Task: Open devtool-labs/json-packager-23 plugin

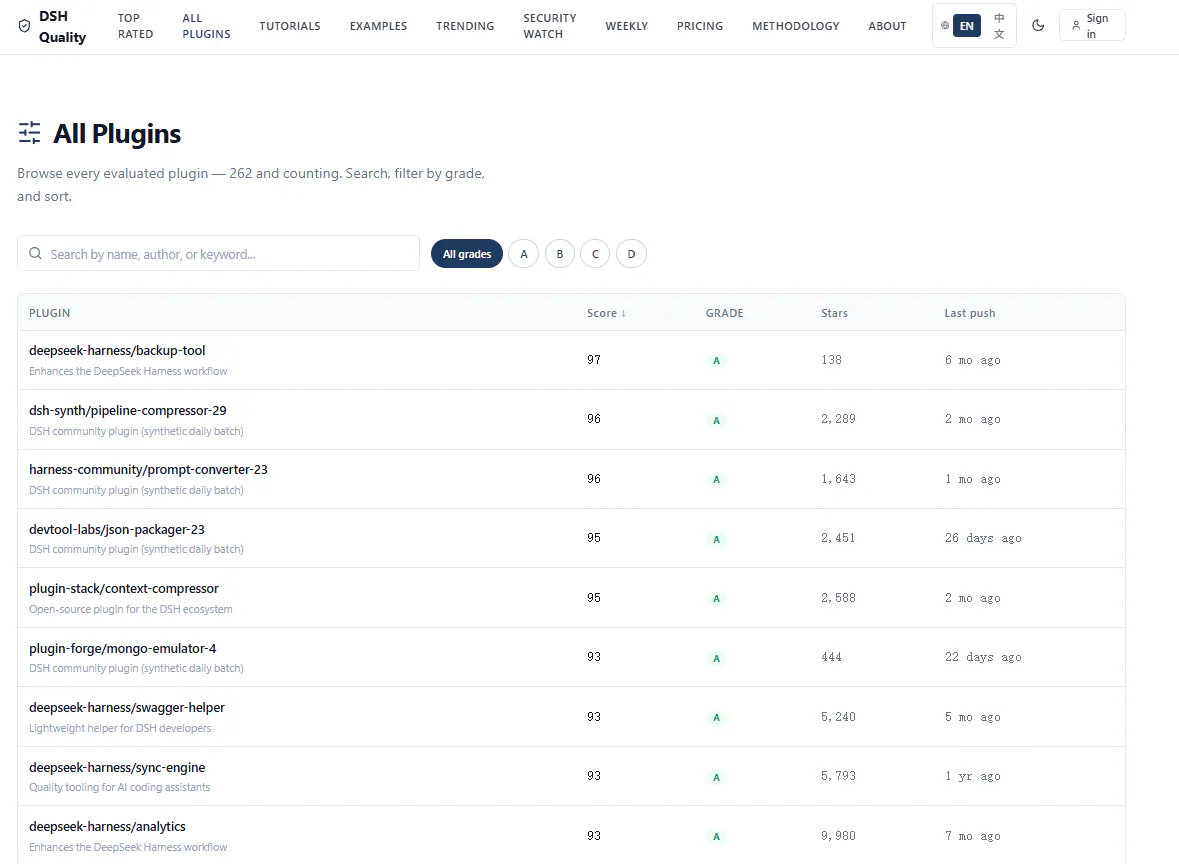Action: 117,529
